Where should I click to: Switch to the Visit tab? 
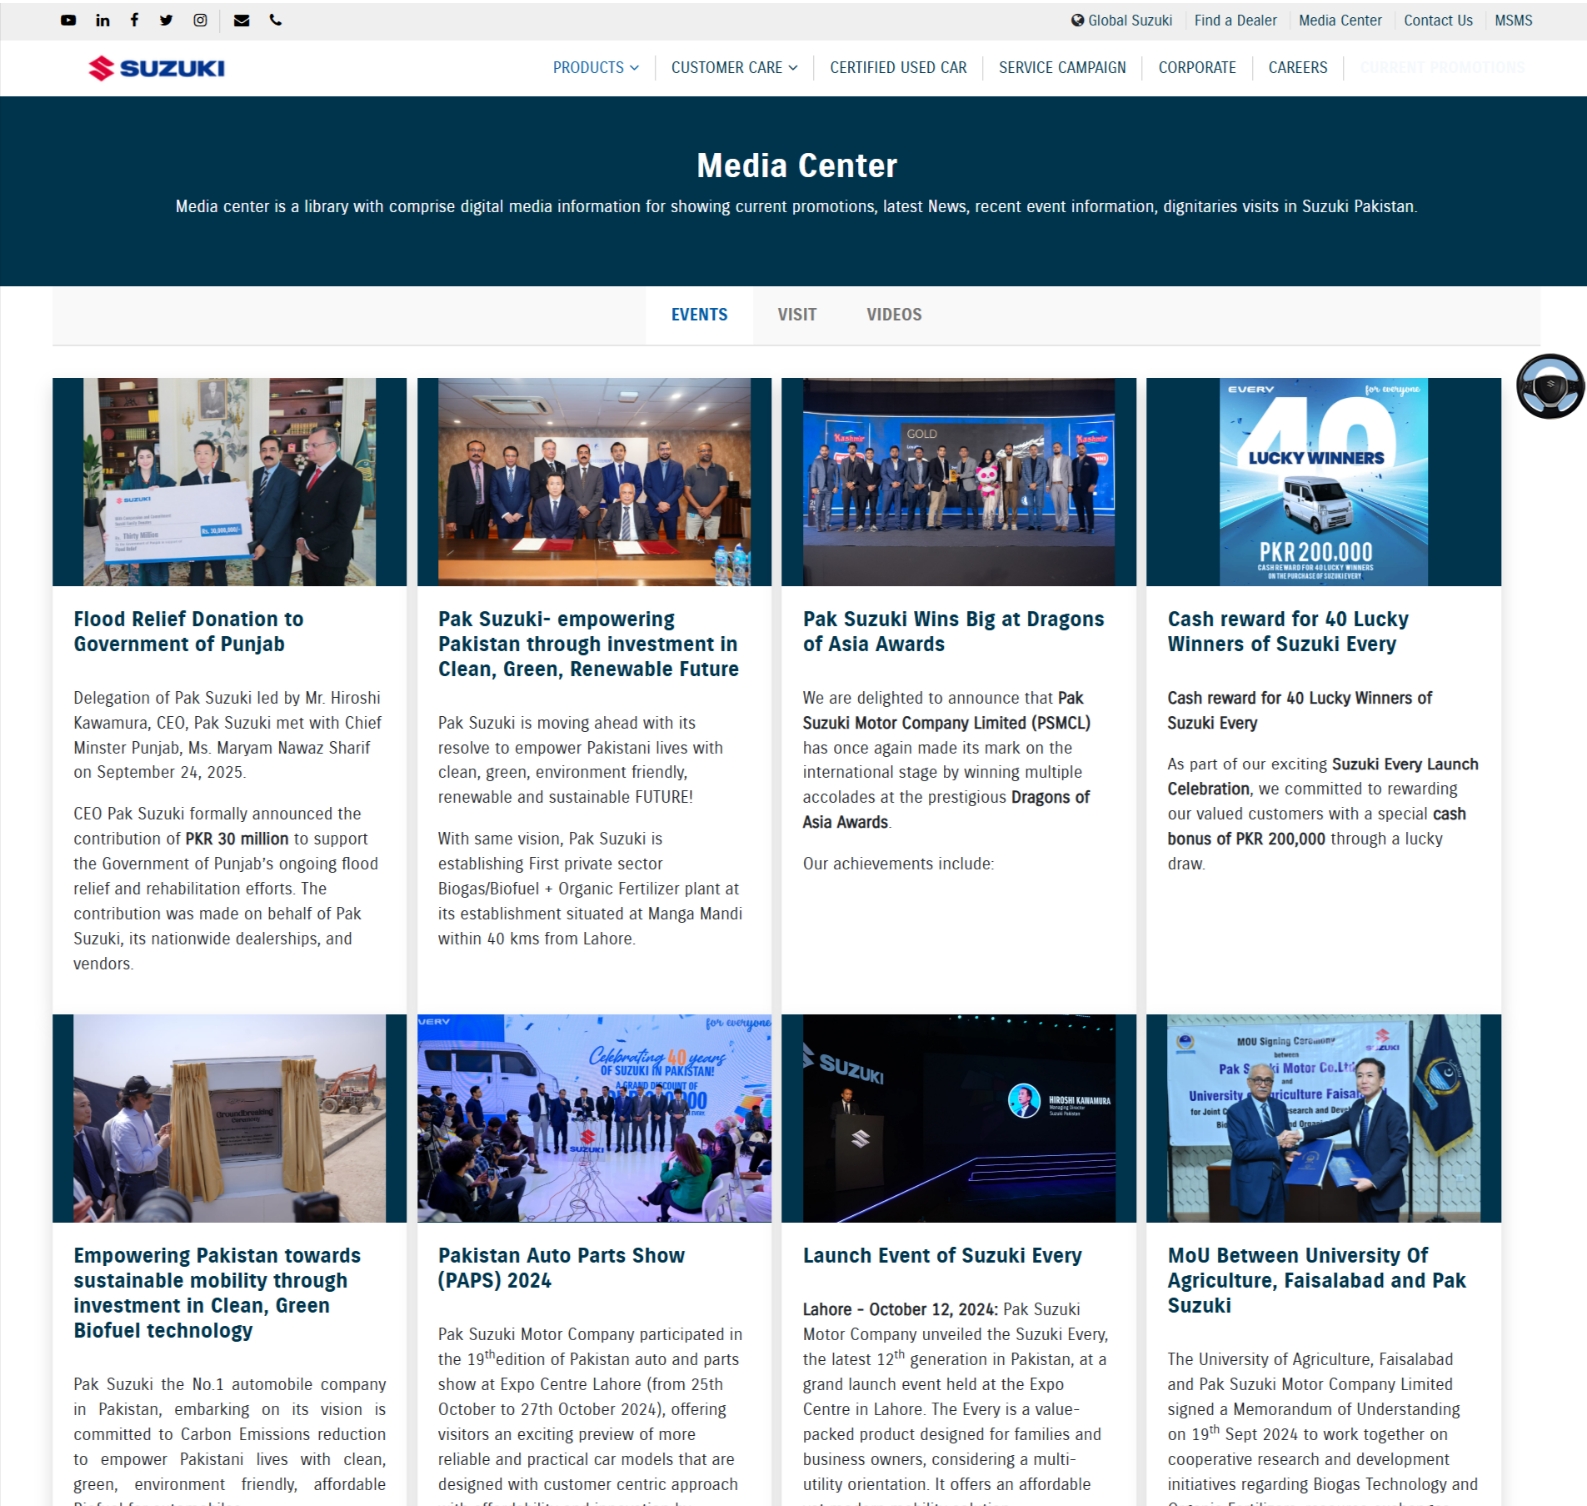pyautogui.click(x=797, y=315)
